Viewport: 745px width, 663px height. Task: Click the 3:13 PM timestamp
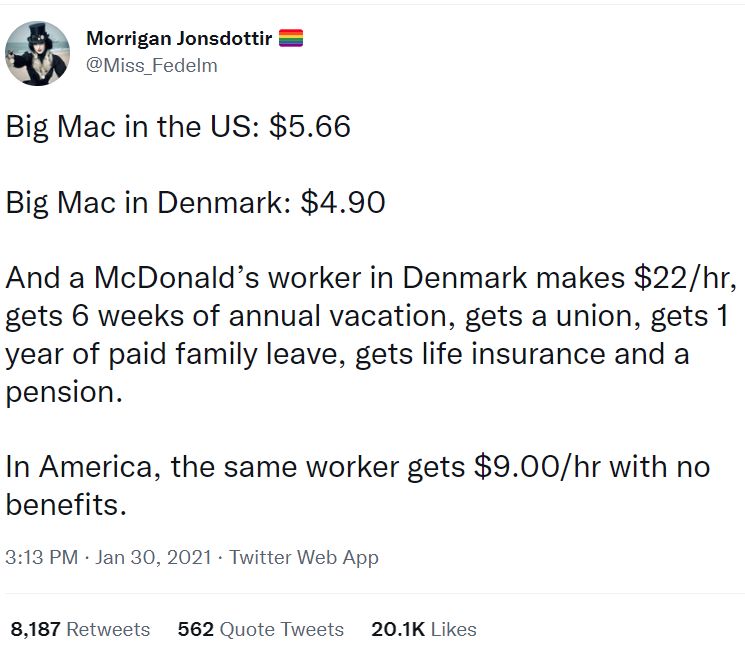41,557
